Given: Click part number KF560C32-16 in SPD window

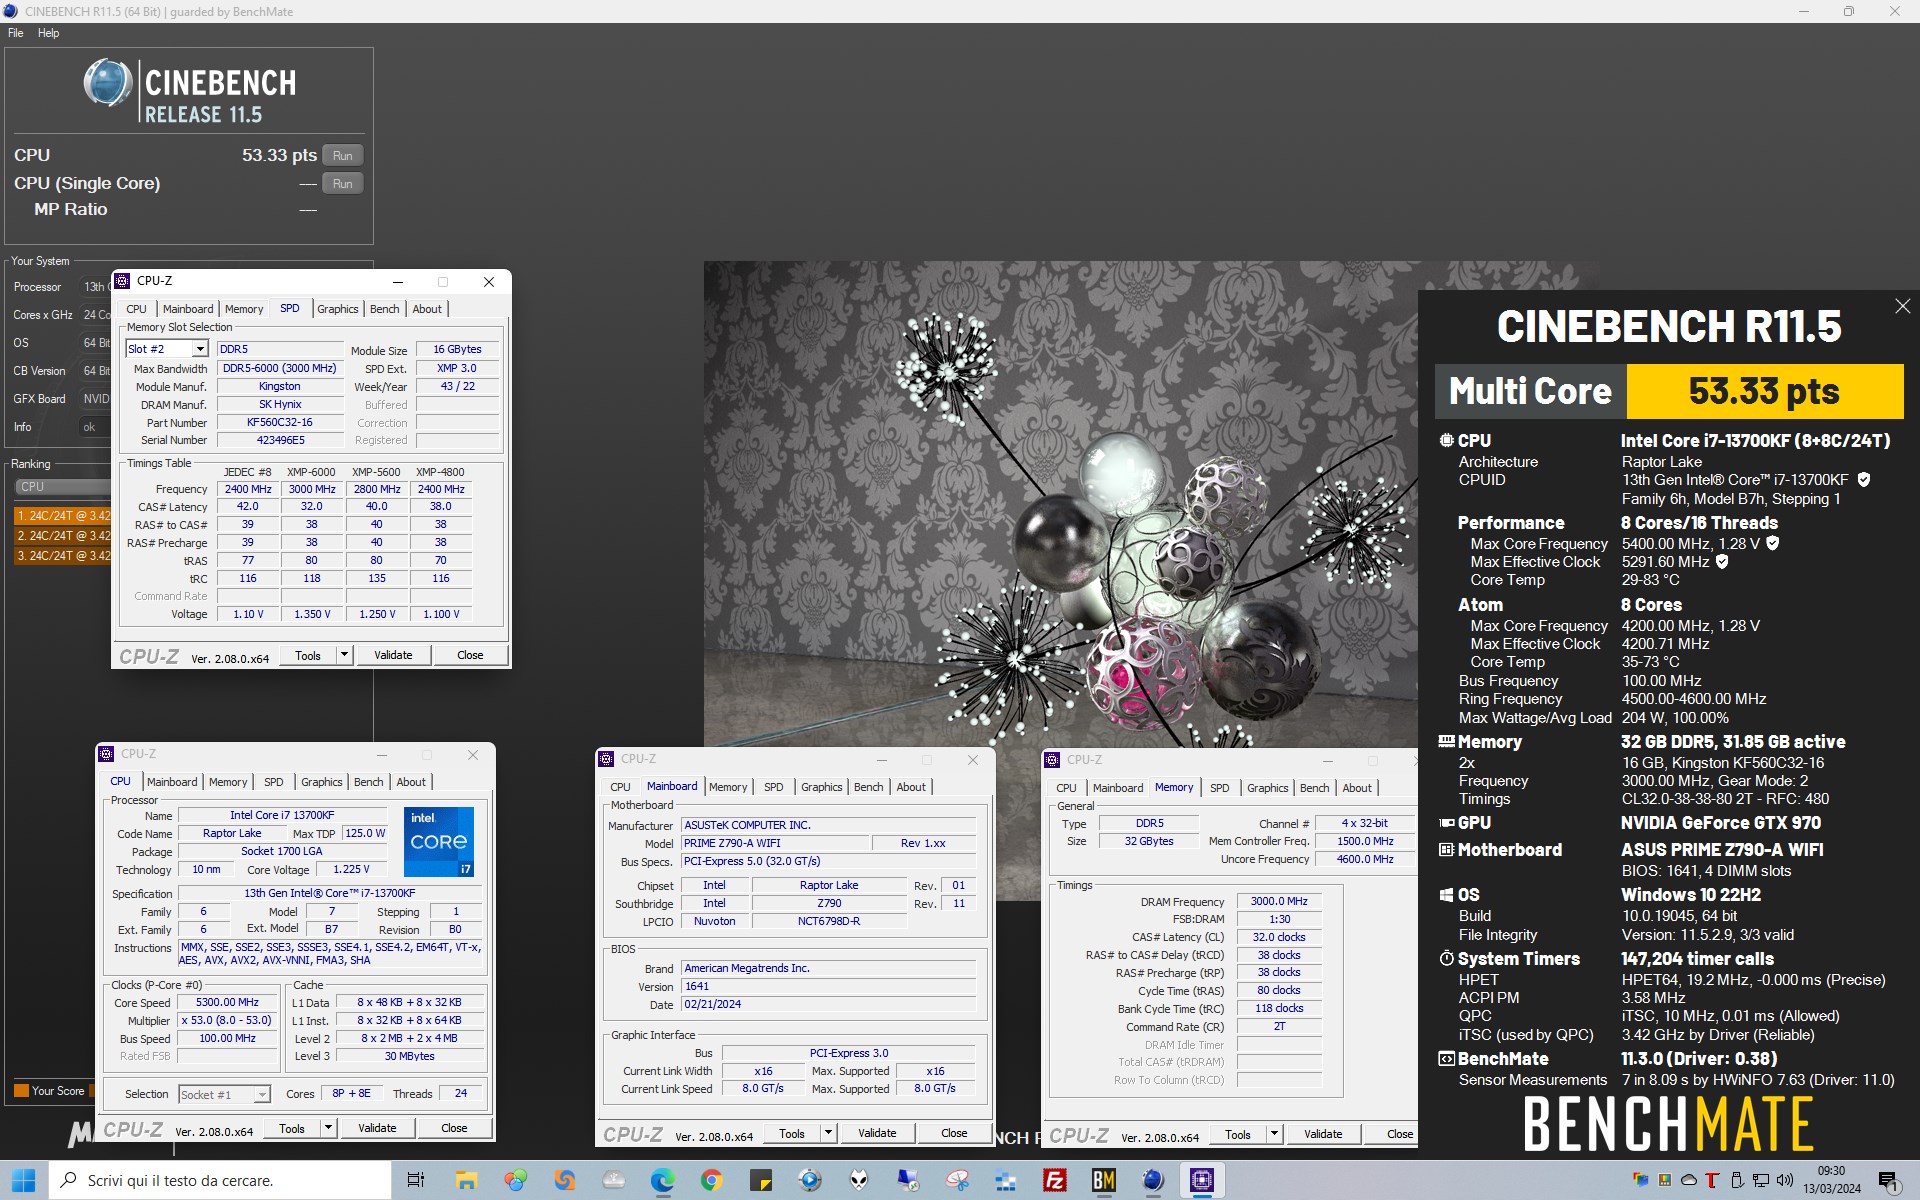Looking at the screenshot, I should (279, 422).
